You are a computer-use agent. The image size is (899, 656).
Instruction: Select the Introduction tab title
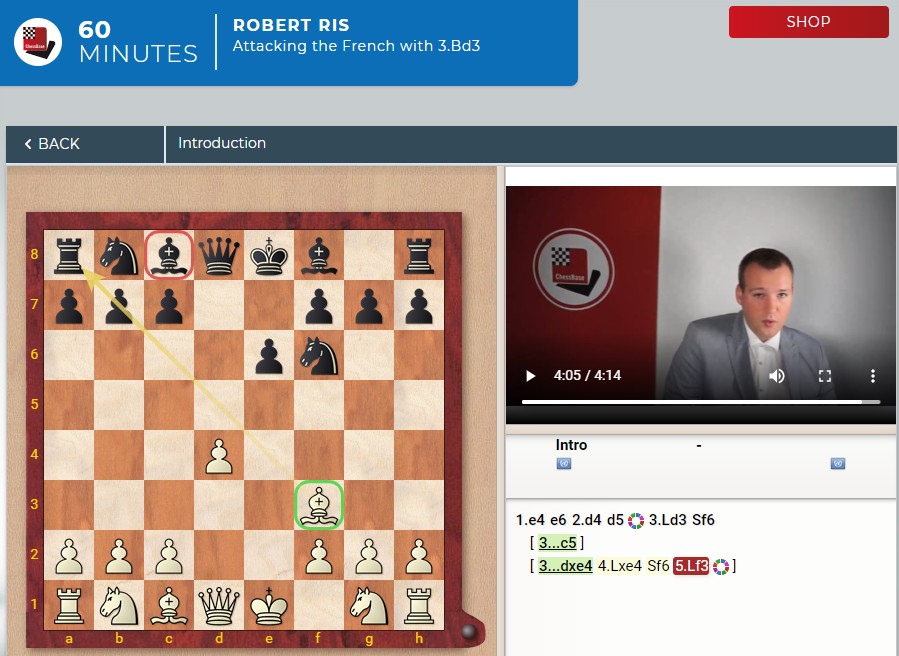coord(222,143)
